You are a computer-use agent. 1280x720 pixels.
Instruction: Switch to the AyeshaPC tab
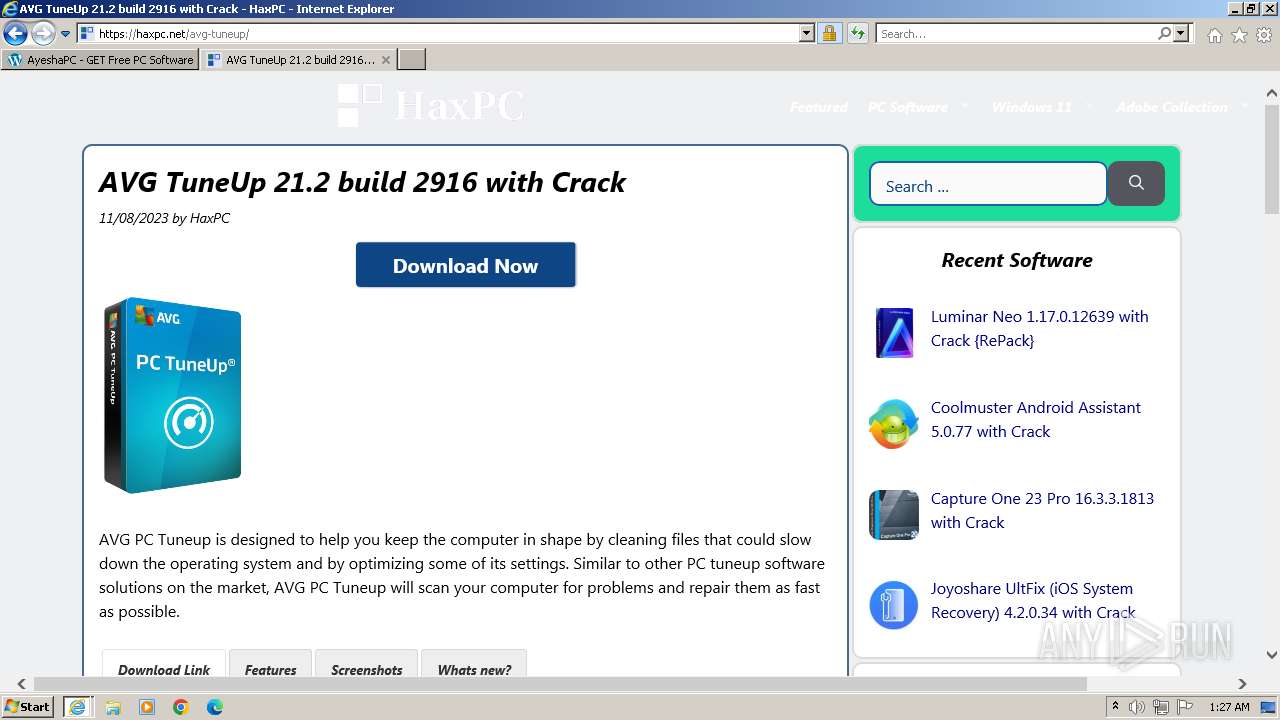(100, 60)
